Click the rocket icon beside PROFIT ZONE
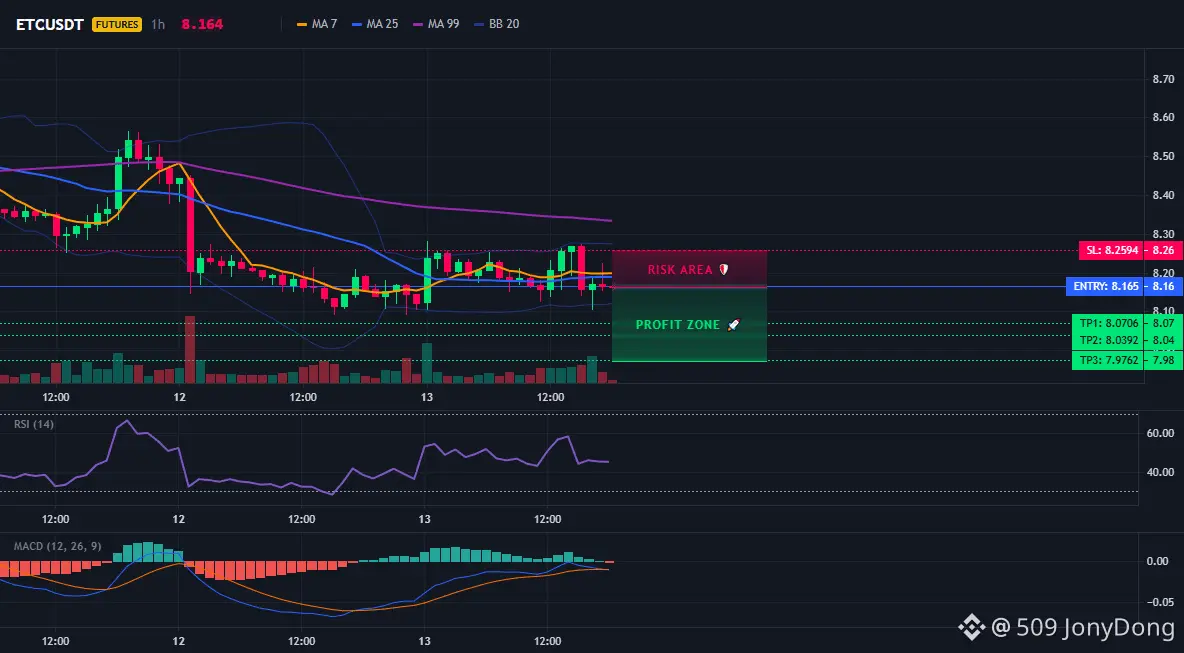 click(x=733, y=325)
